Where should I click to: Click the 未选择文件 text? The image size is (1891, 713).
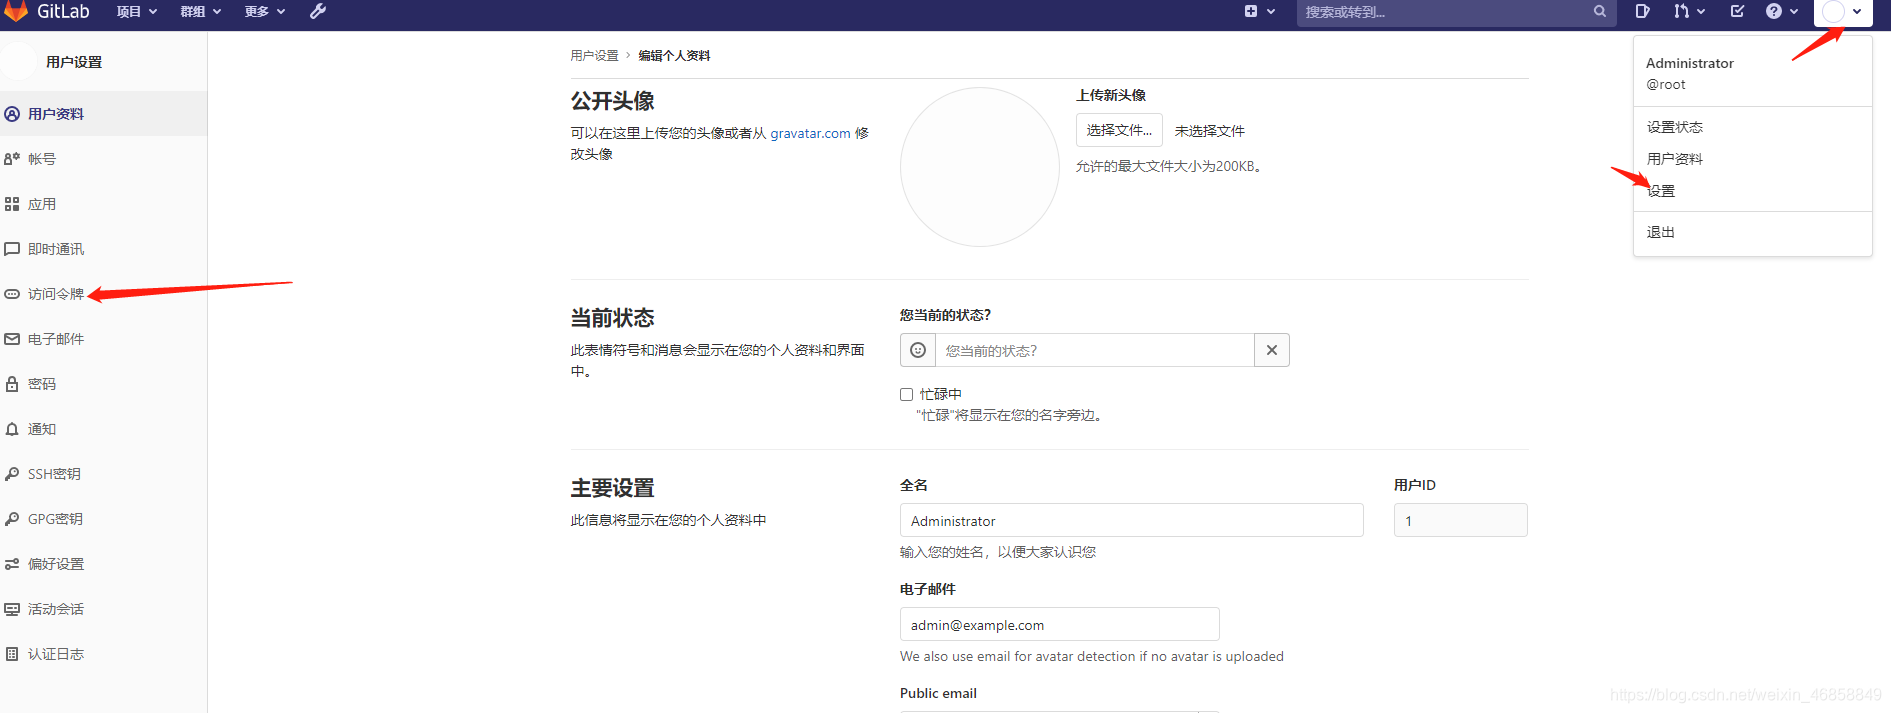pyautogui.click(x=1209, y=131)
